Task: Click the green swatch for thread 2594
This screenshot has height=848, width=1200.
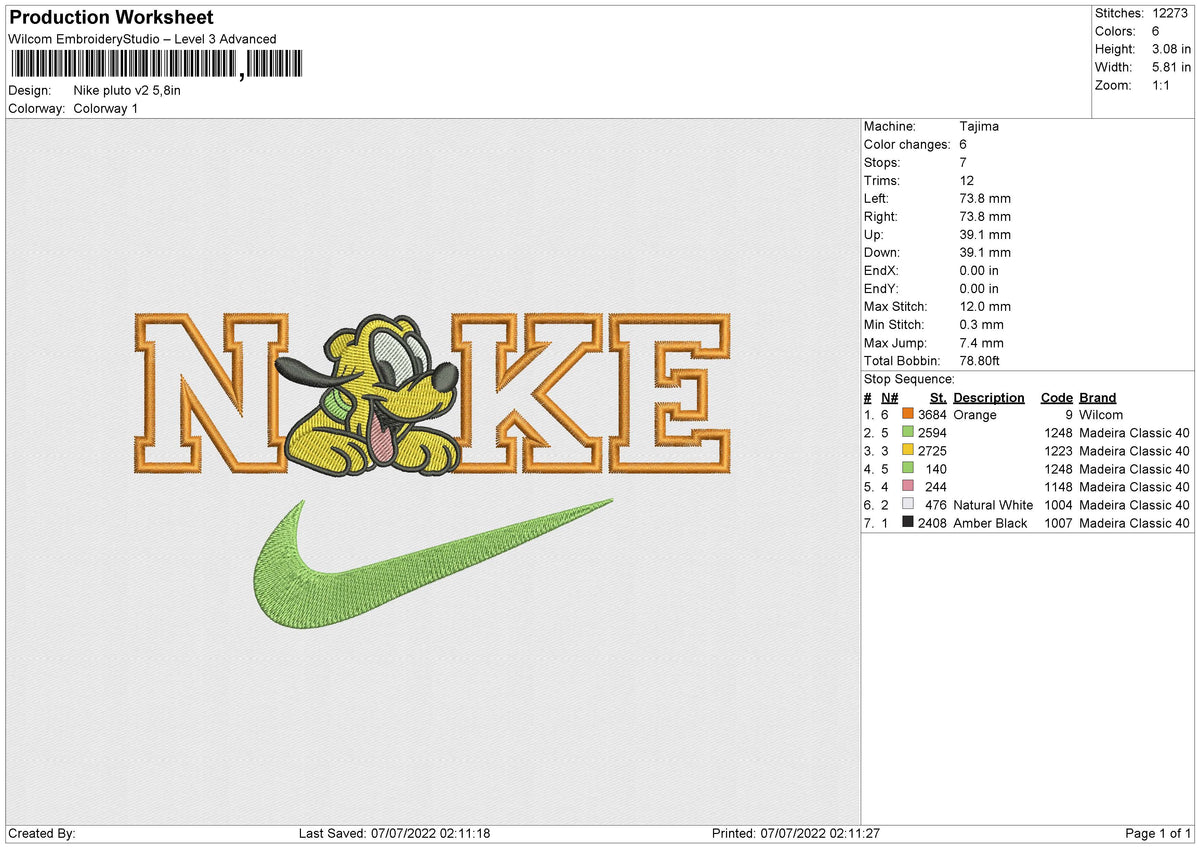Action: point(908,433)
